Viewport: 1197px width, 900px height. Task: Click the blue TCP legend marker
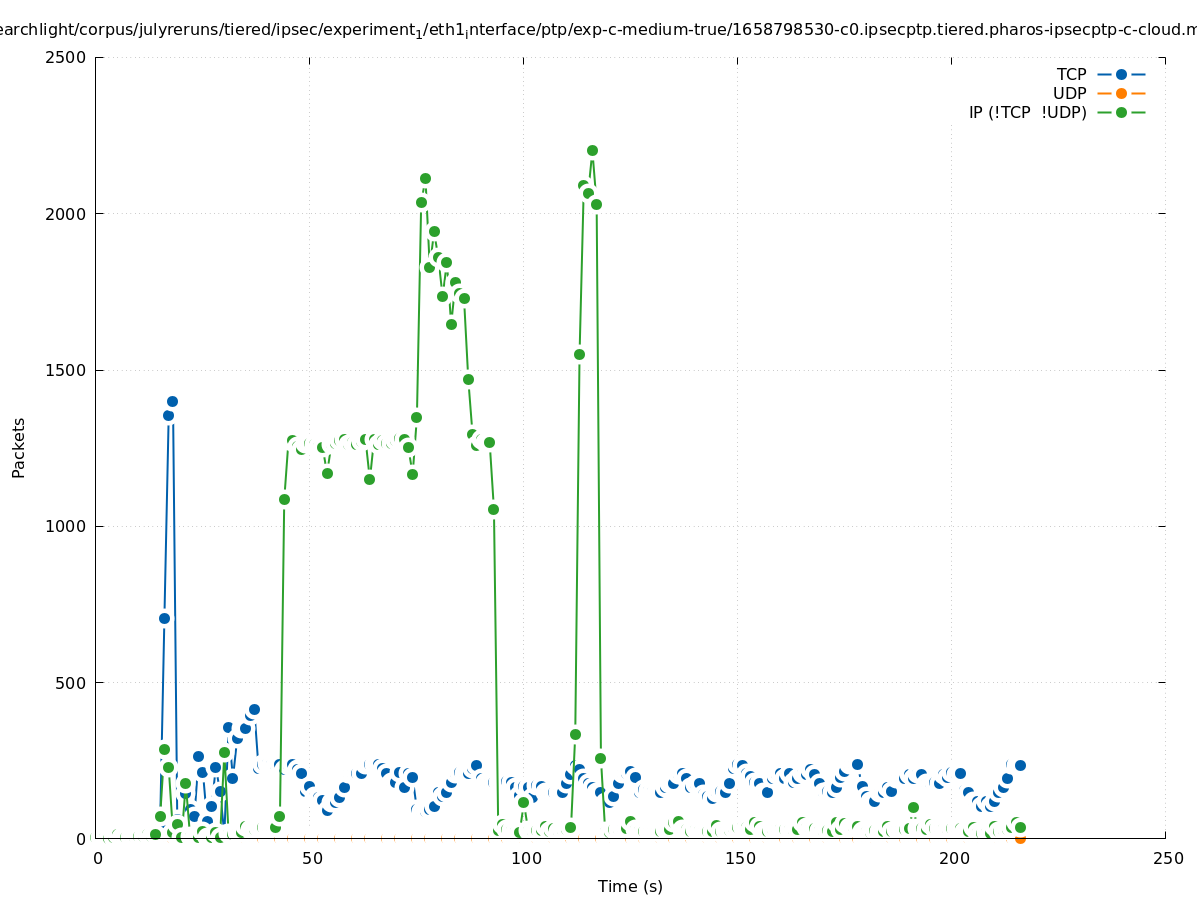[x=1121, y=74]
